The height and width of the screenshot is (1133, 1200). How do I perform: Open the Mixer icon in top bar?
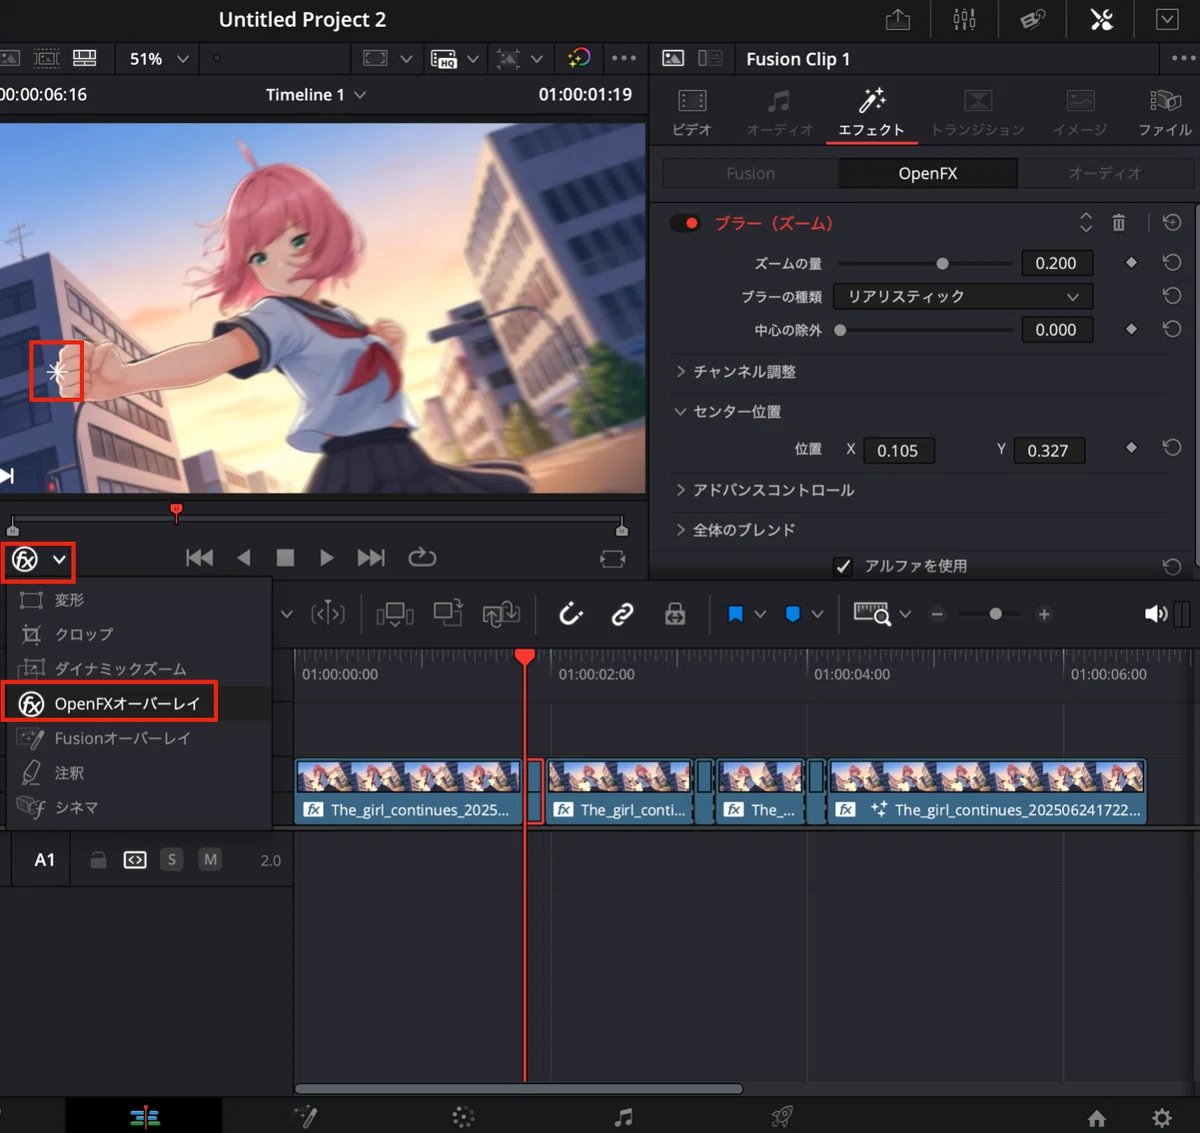(x=964, y=20)
